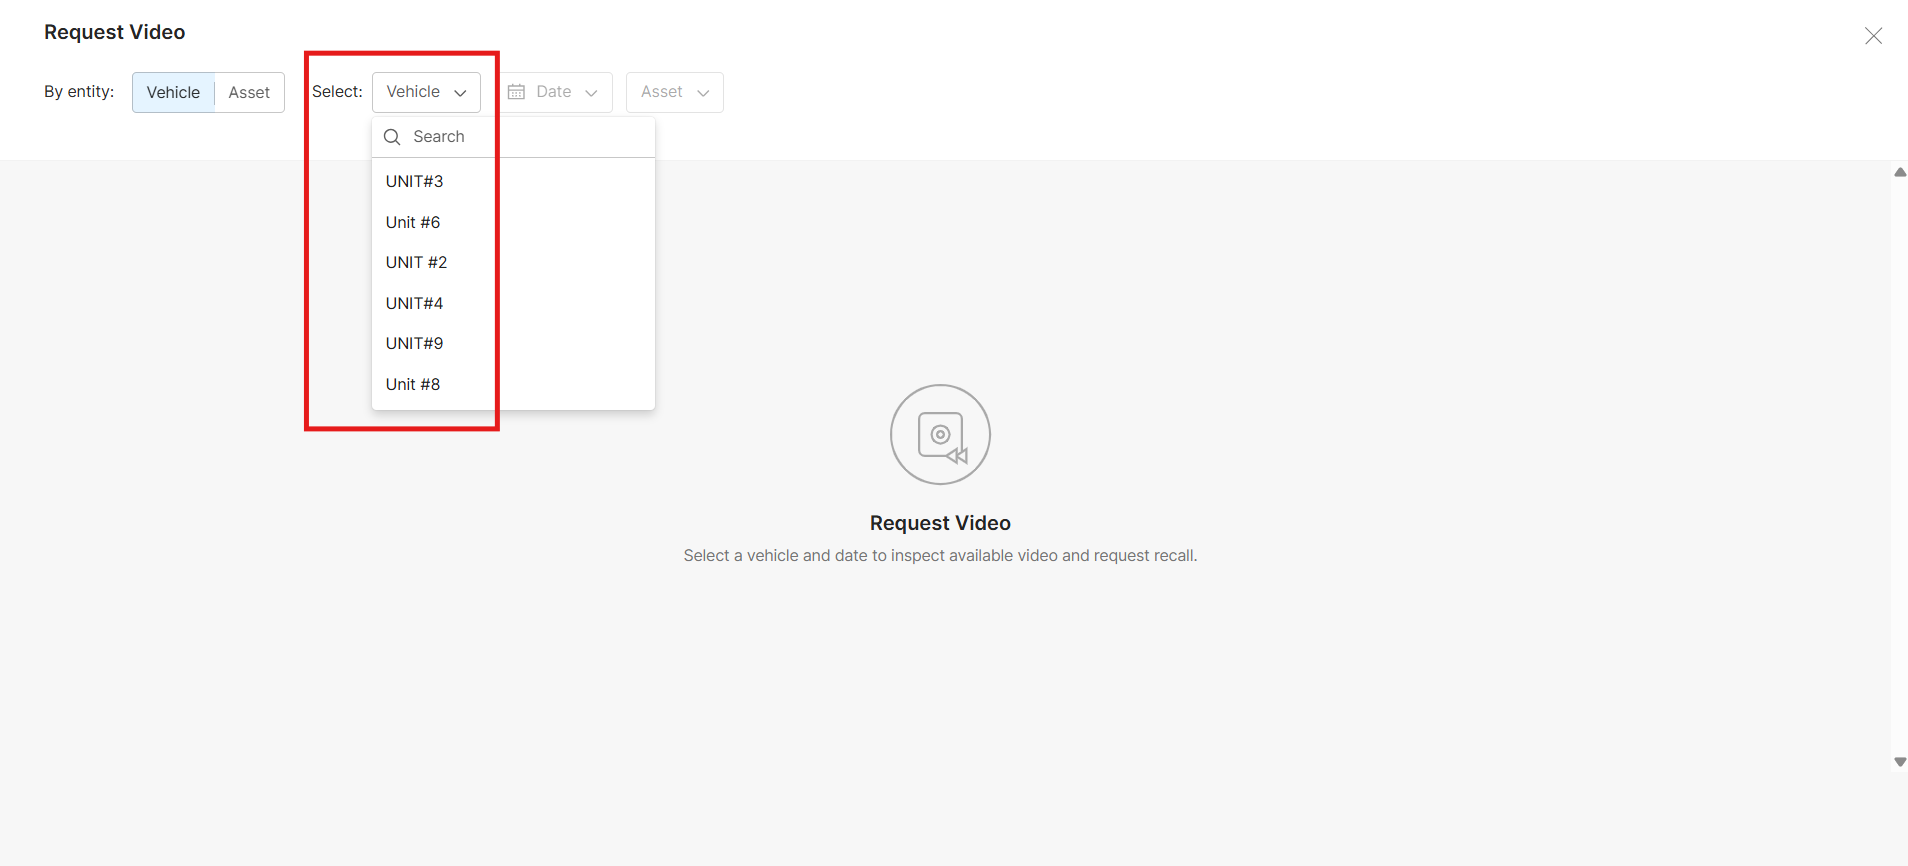Choose UNIT#9 from the dropdown
The image size is (1908, 866).
[x=415, y=343]
